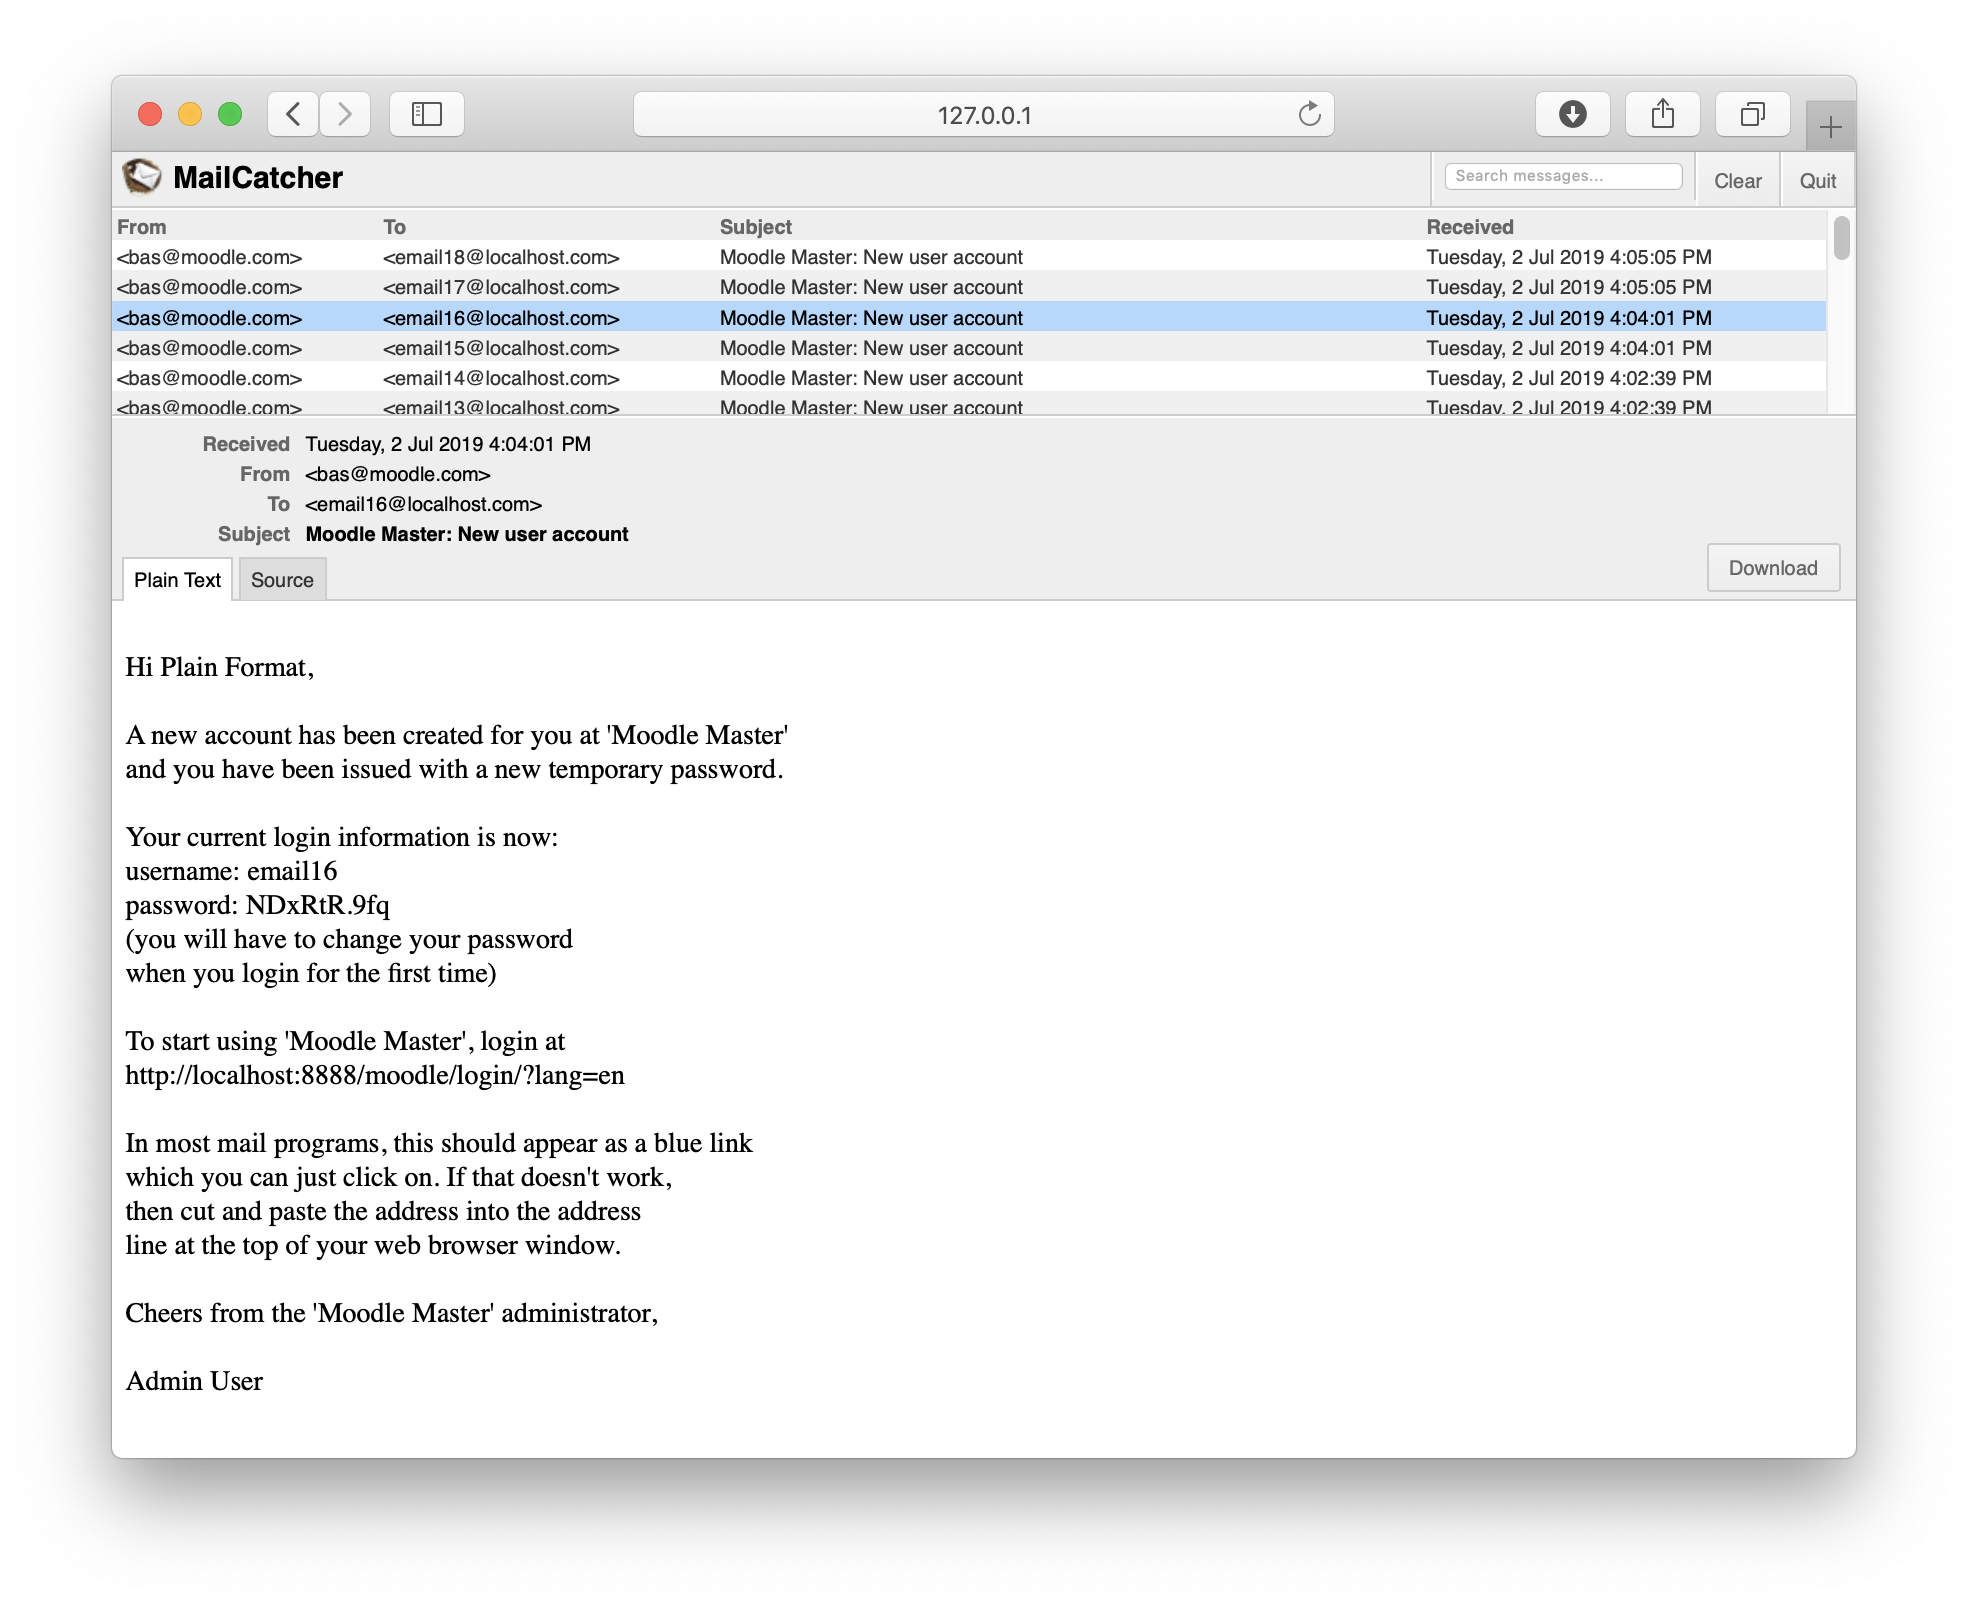Screen dimensions: 1968x1606
Task: Open a new tab with plus button
Action: [1830, 127]
